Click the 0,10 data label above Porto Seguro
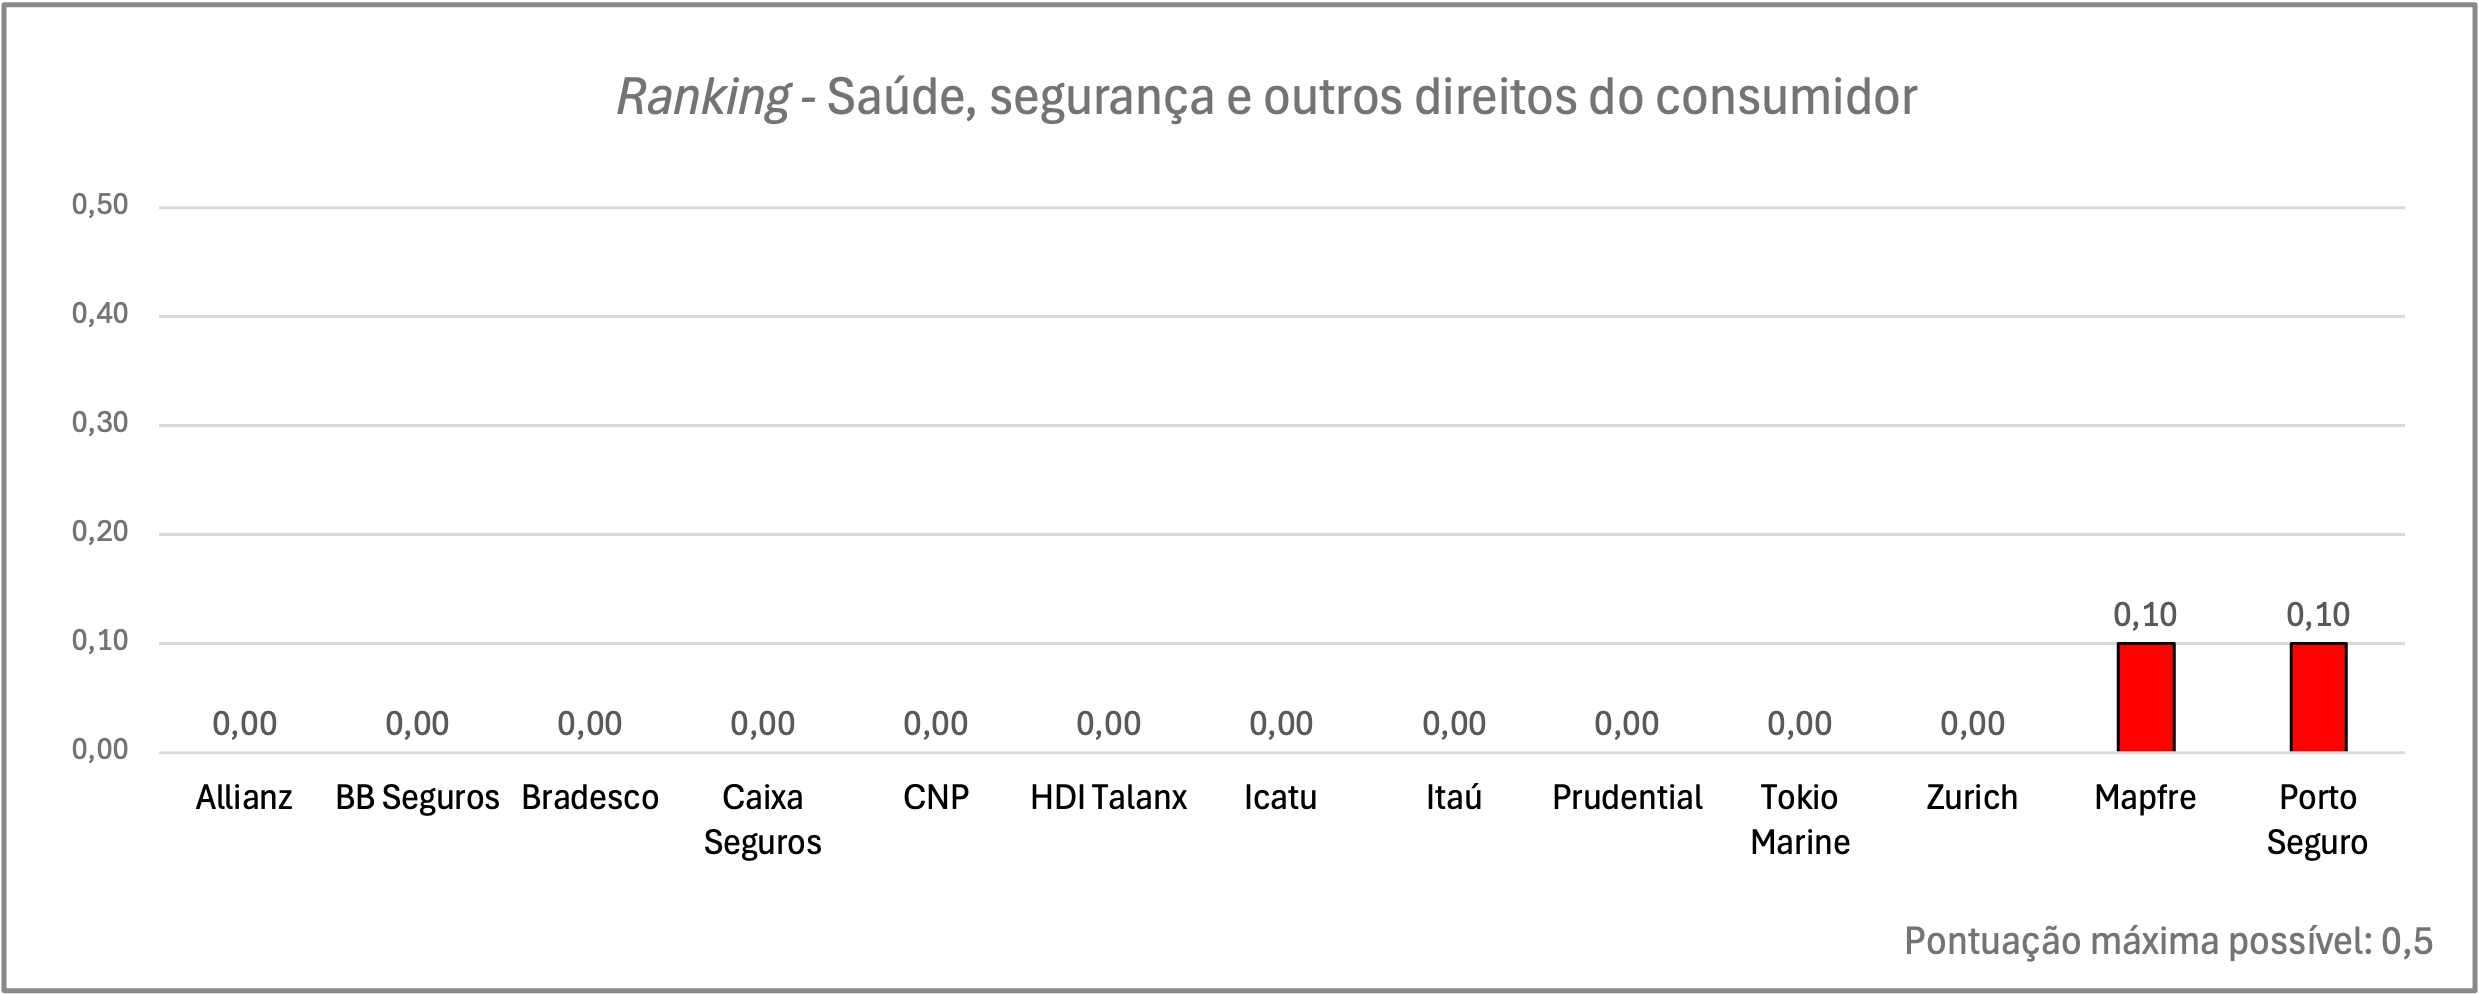 coord(2318,614)
